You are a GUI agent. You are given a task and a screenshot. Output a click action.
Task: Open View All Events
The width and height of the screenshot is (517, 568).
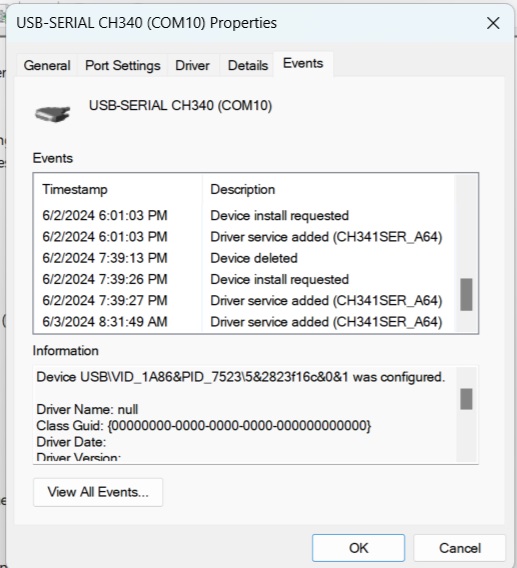pyautogui.click(x=98, y=492)
